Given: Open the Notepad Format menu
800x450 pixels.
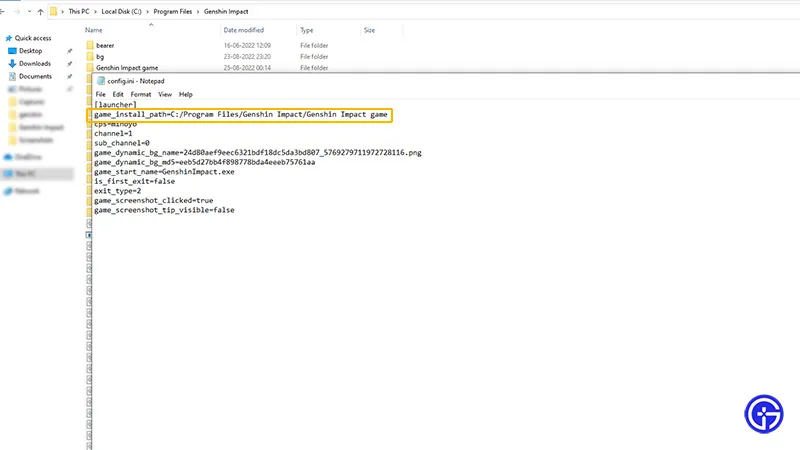Looking at the screenshot, I should click(141, 94).
